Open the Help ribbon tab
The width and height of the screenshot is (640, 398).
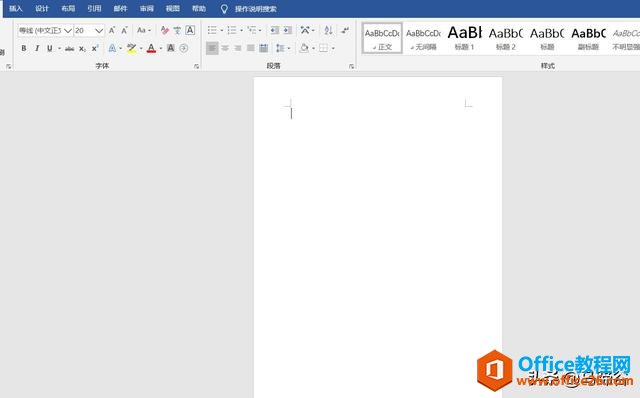click(x=199, y=9)
